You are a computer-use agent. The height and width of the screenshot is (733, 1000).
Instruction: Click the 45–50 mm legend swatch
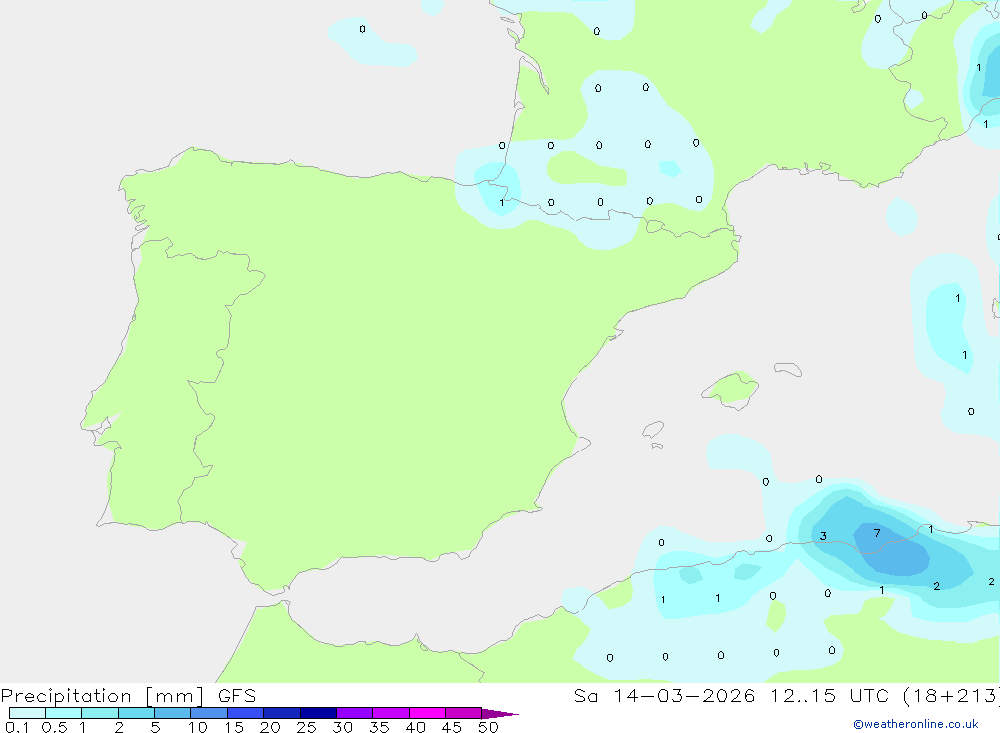coord(464,713)
